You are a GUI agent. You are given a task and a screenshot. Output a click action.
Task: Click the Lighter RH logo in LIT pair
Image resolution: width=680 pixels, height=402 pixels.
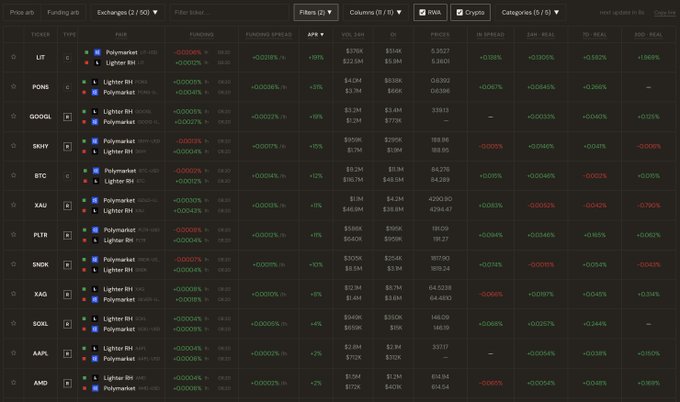[x=97, y=62]
